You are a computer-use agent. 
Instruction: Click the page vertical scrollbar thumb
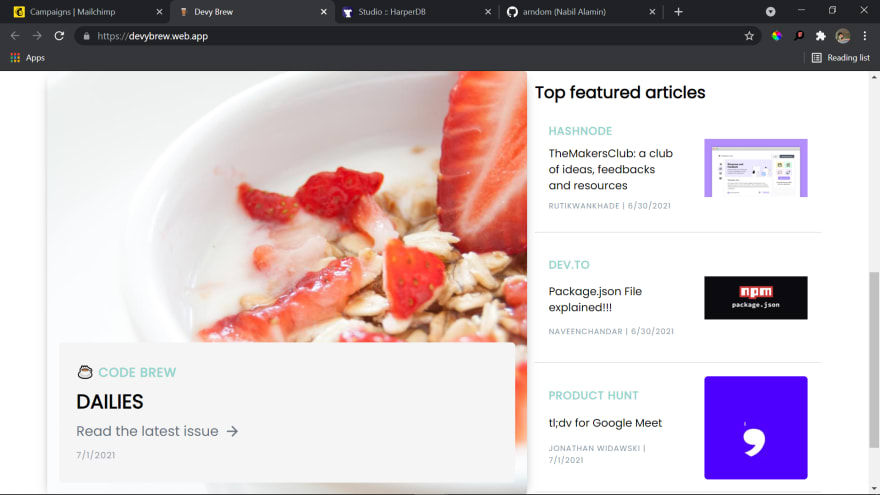coord(874,360)
